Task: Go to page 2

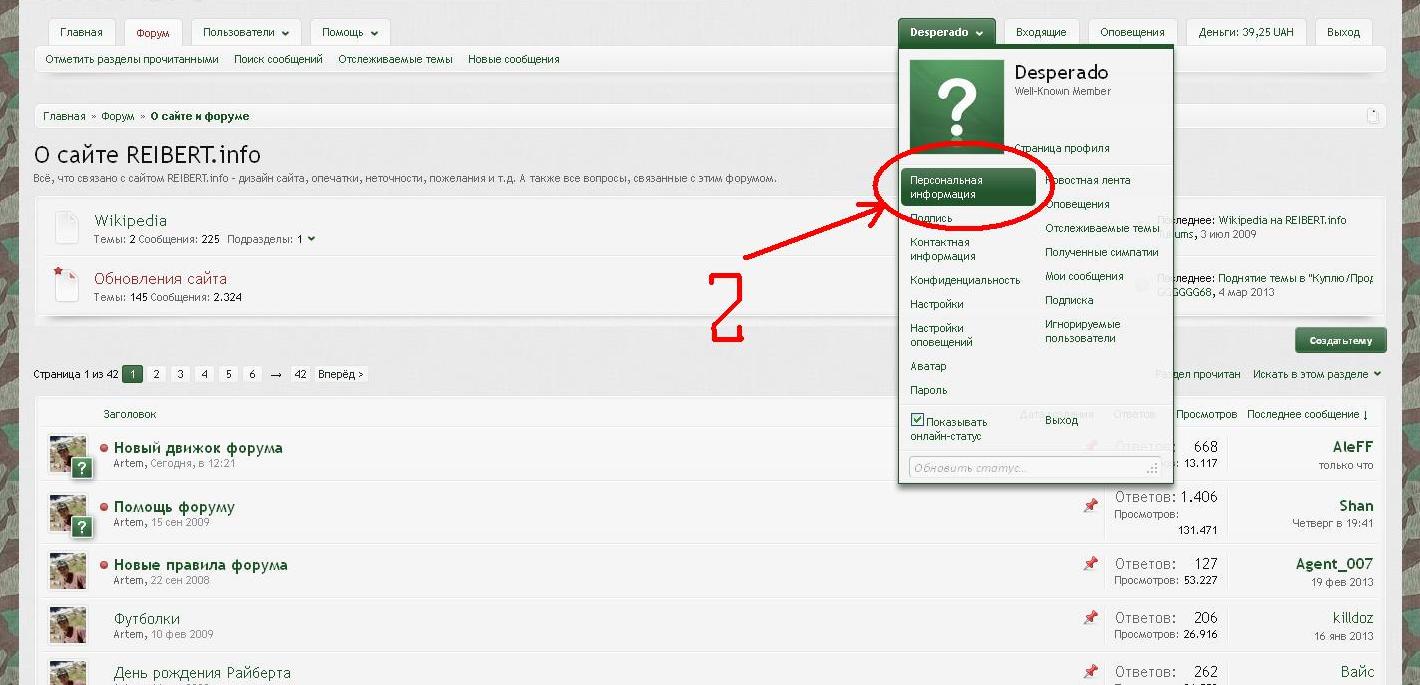Action: [x=157, y=374]
